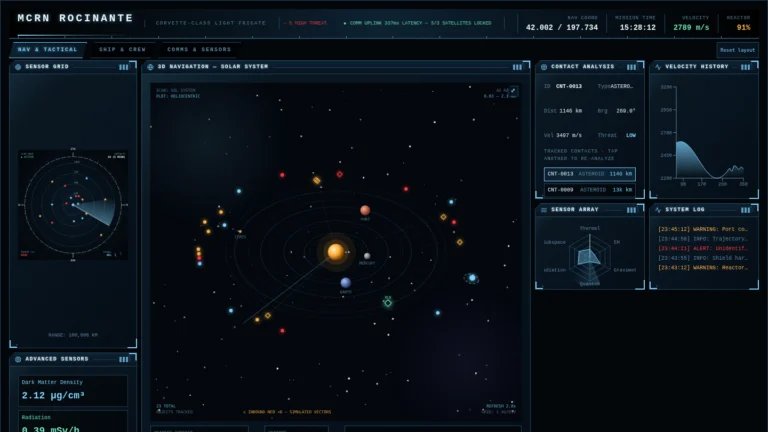Screen dimensions: 768x432
Task: Open the 23:44:58 INFO Trajectory log entry
Action: 703,239
